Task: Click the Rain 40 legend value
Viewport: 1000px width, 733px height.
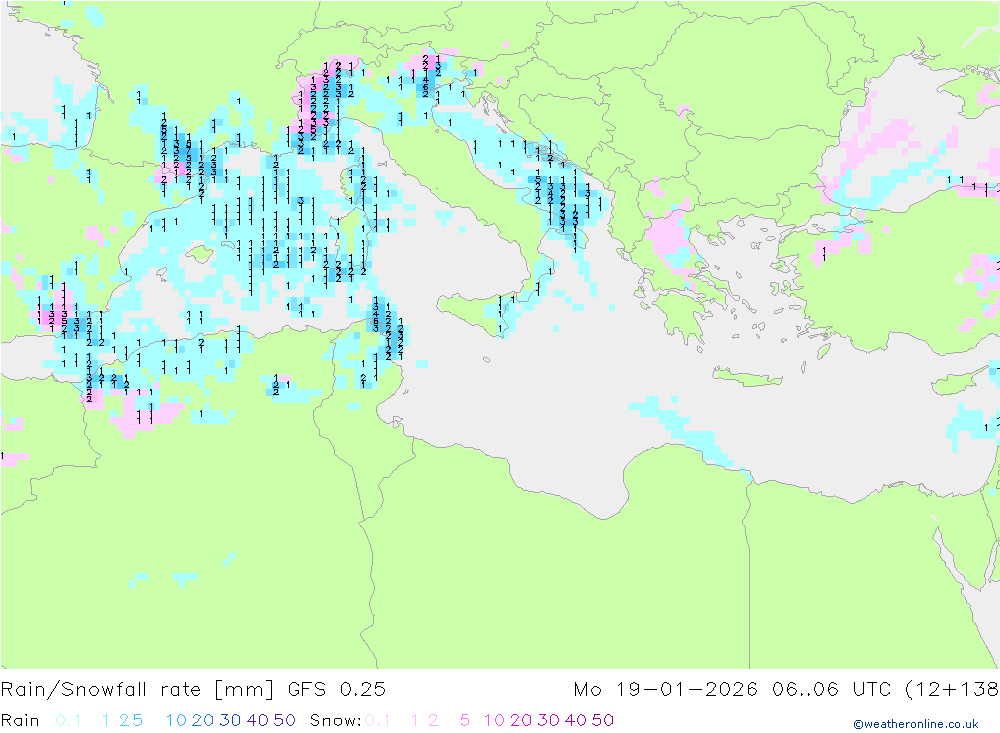Action: (x=258, y=720)
